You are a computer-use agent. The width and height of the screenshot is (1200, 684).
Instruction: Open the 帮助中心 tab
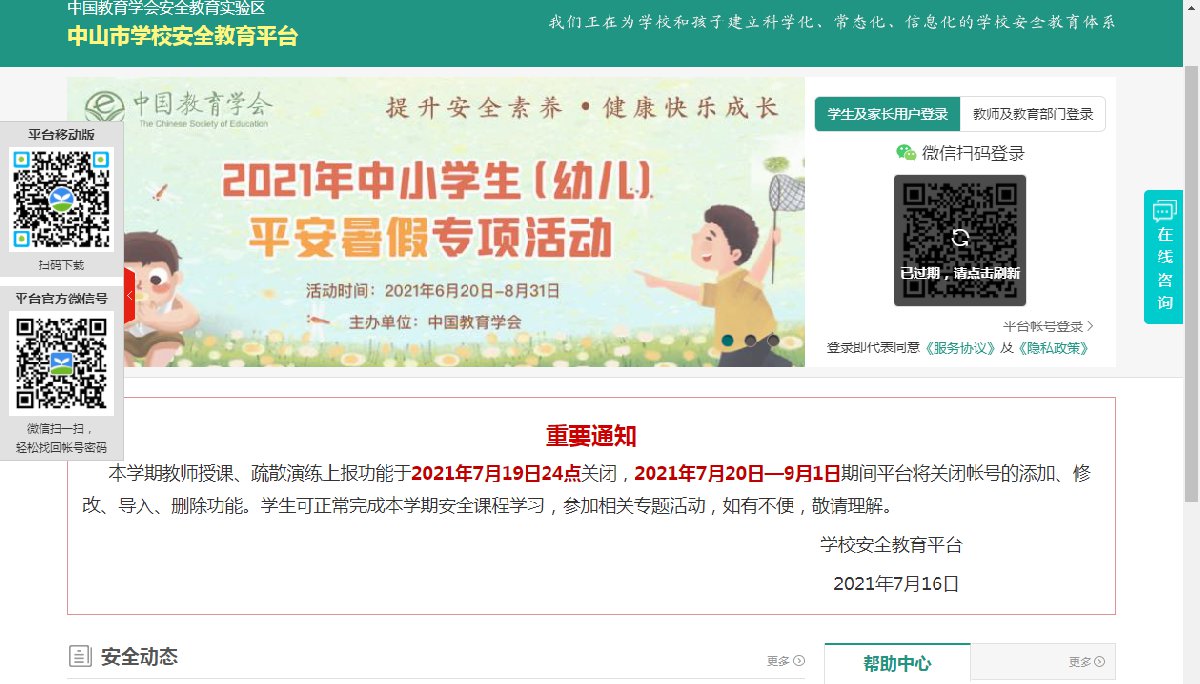[897, 663]
